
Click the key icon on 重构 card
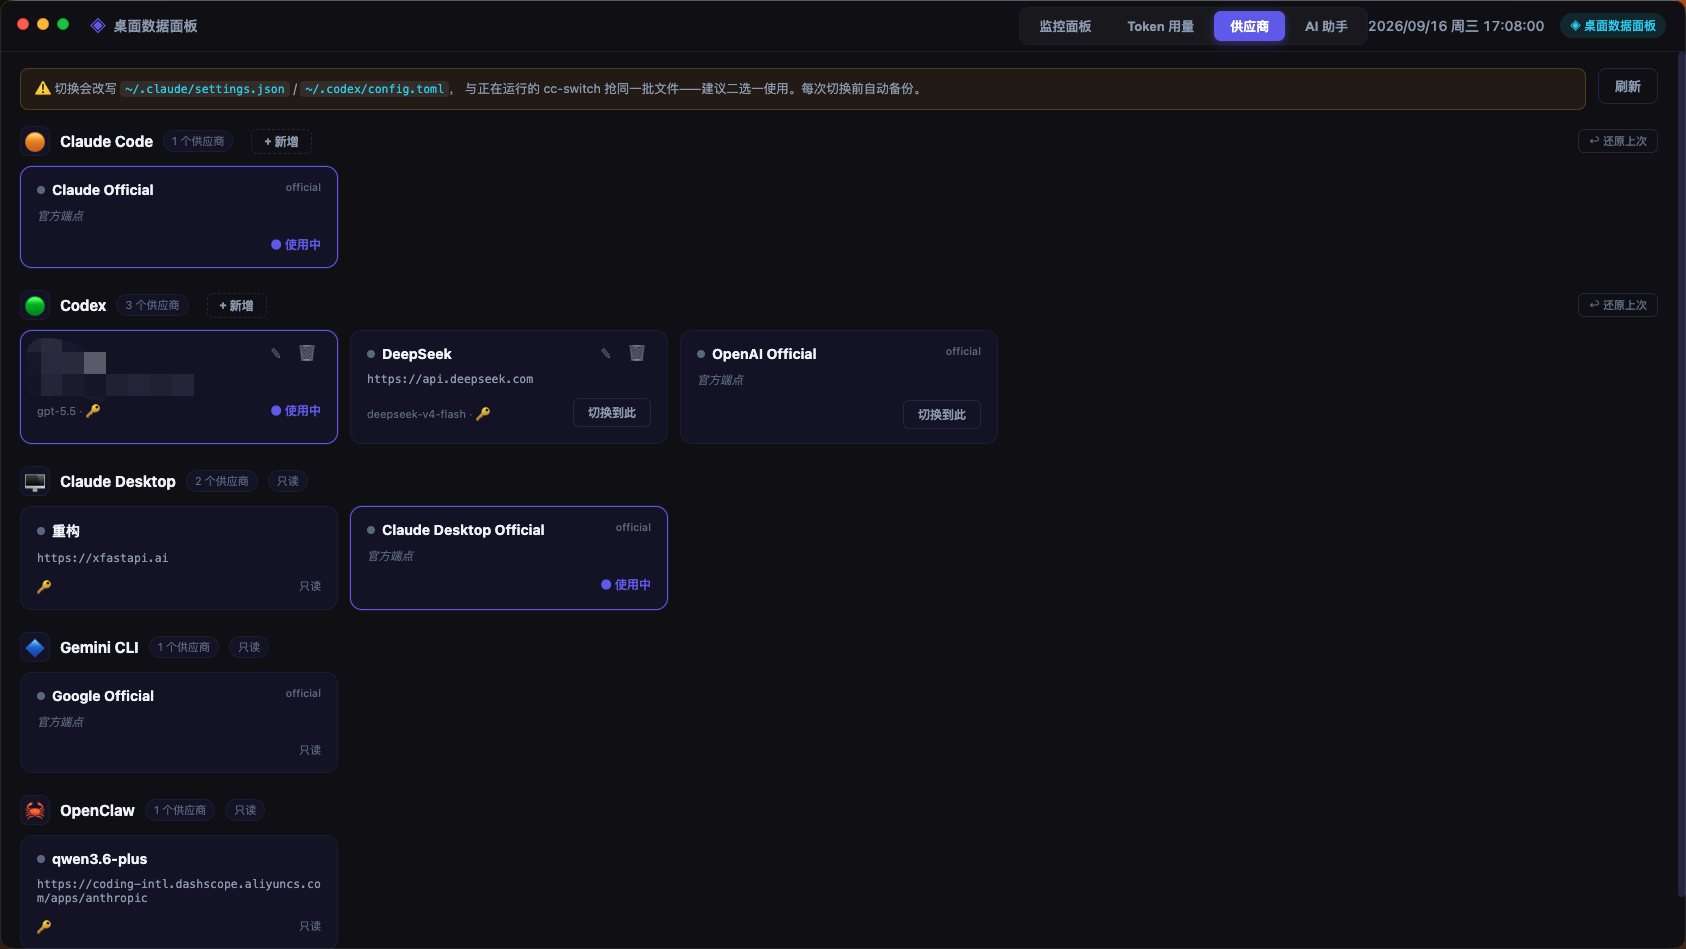[44, 587]
